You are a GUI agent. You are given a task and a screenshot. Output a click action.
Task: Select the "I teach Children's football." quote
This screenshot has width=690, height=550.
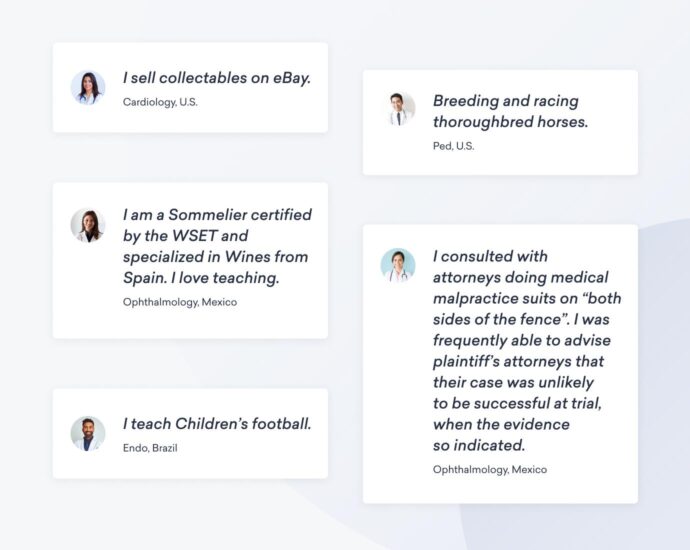(217, 424)
